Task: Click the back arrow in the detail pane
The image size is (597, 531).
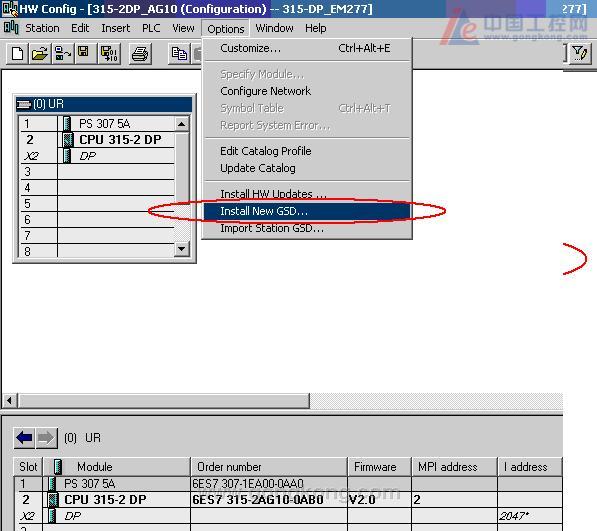Action: click(25, 438)
